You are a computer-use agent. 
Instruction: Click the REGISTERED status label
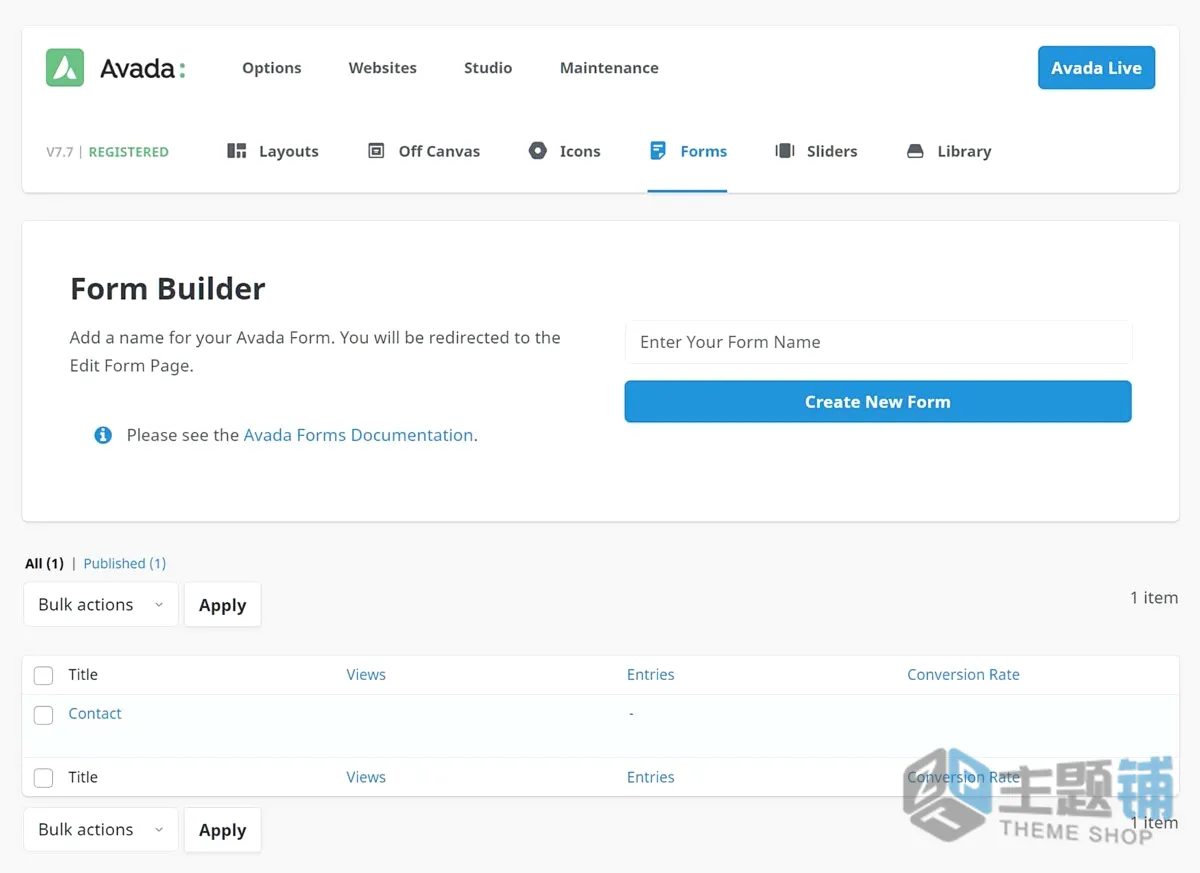129,152
